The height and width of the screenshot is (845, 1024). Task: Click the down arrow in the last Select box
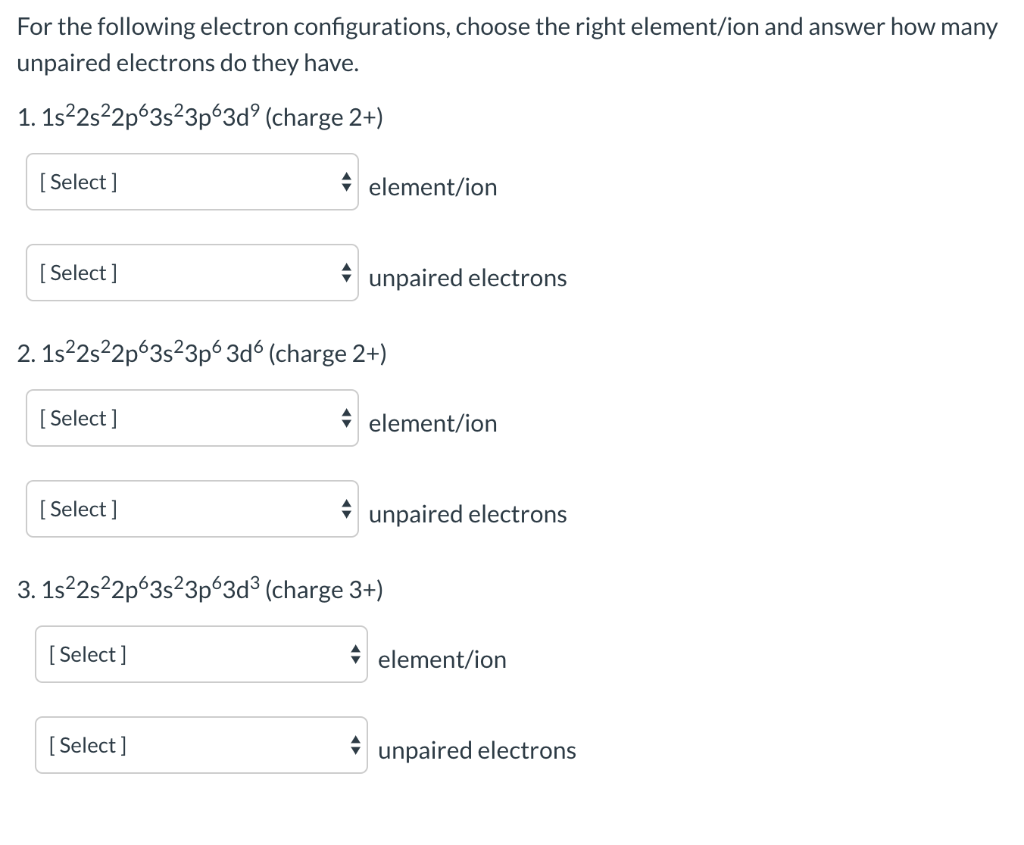click(x=355, y=751)
